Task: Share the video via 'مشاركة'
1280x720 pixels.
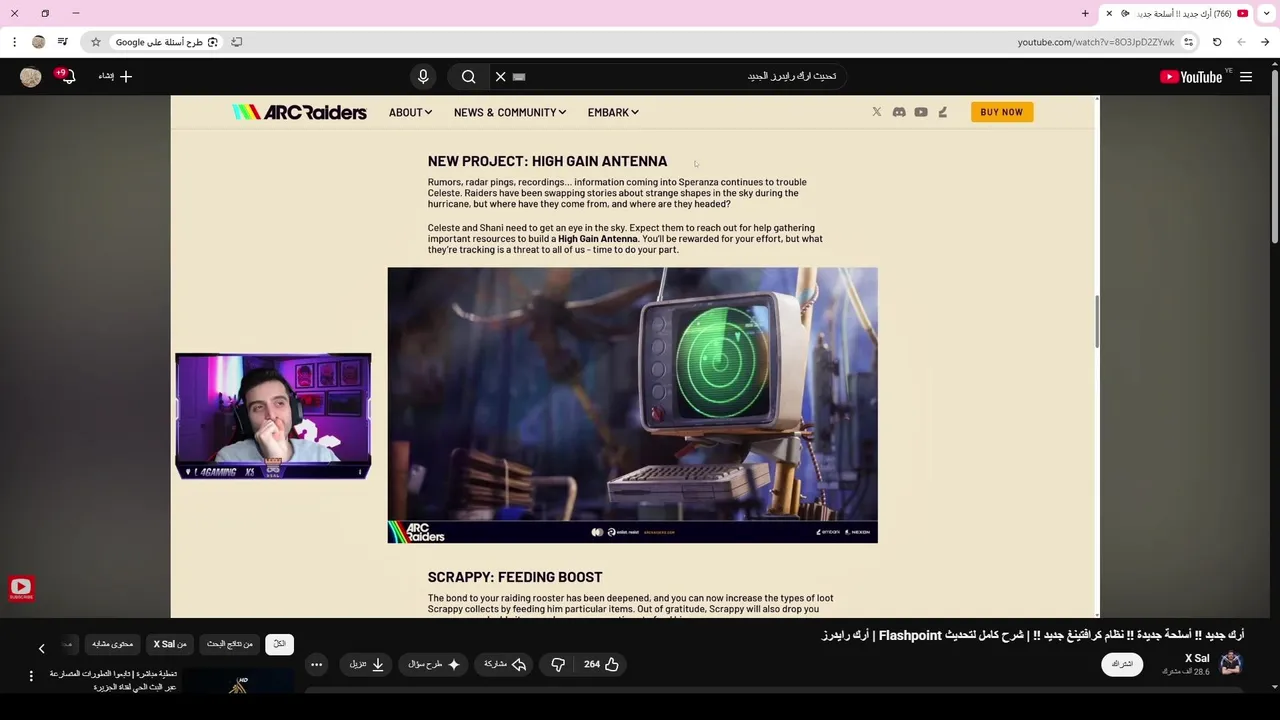Action: [x=505, y=664]
